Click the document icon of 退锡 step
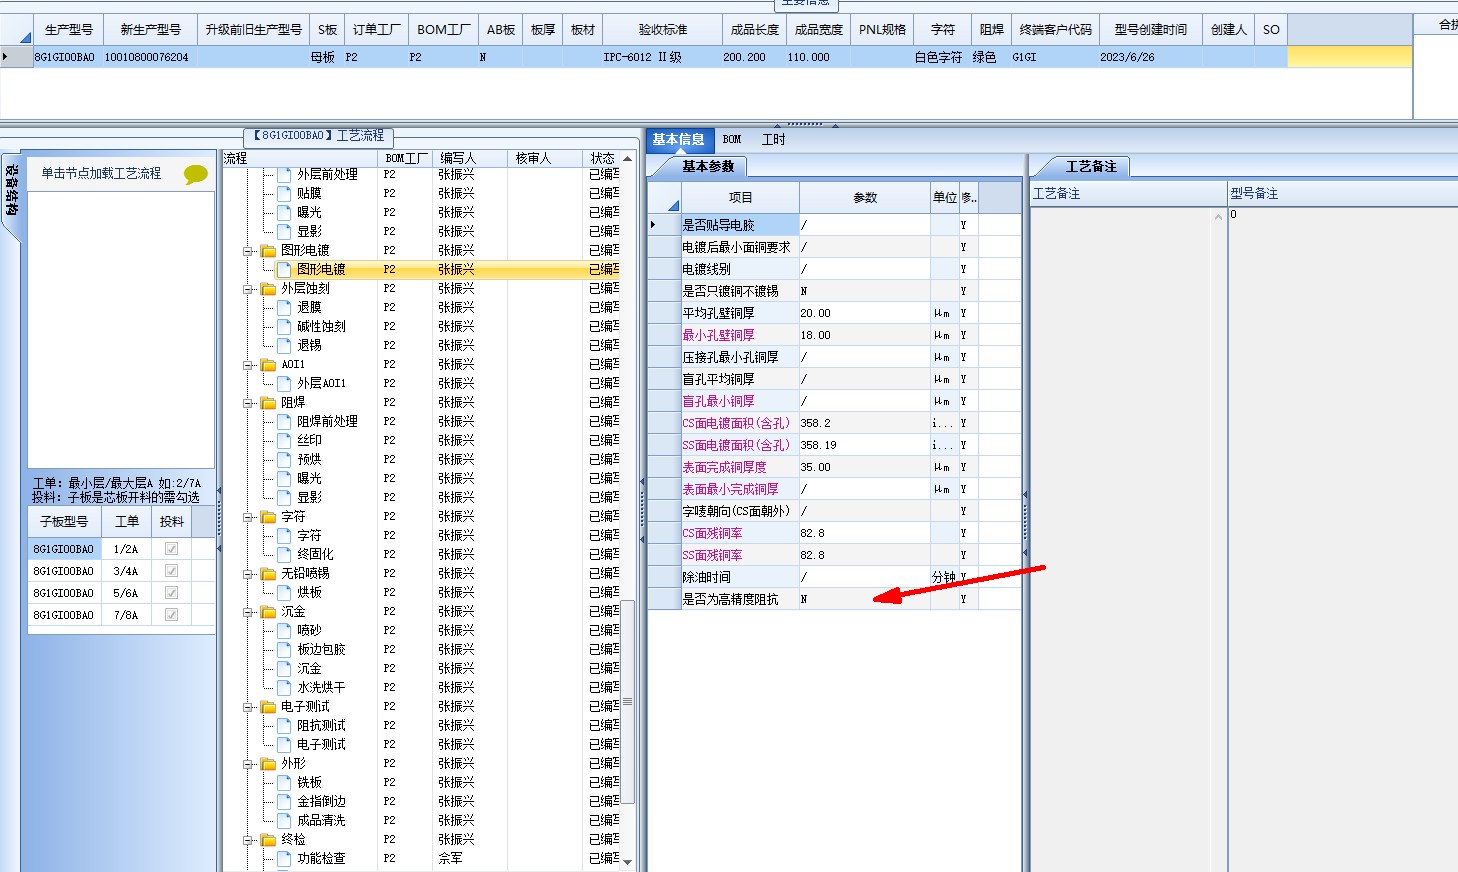1458x872 pixels. 284,345
